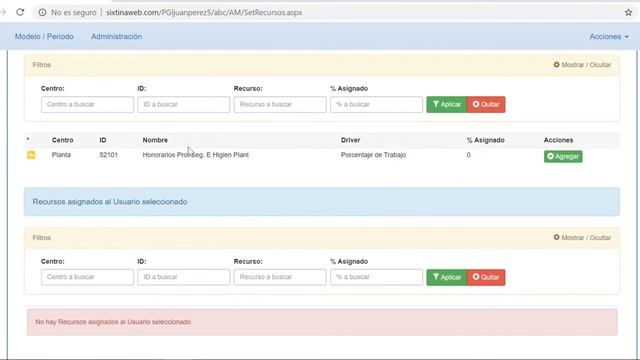Click the Centro column header

pos(62,140)
